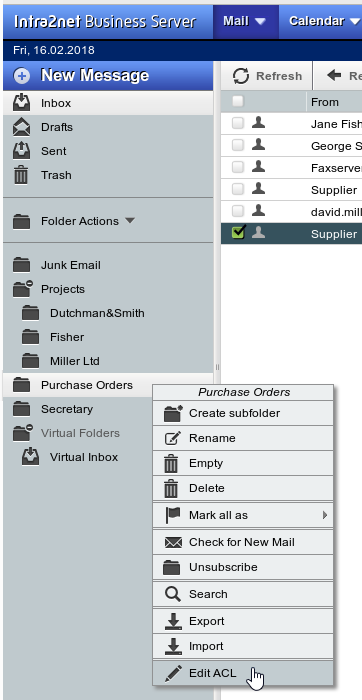Check the Faxserver message checkbox
Screen dimensions: 362x700
238,167
